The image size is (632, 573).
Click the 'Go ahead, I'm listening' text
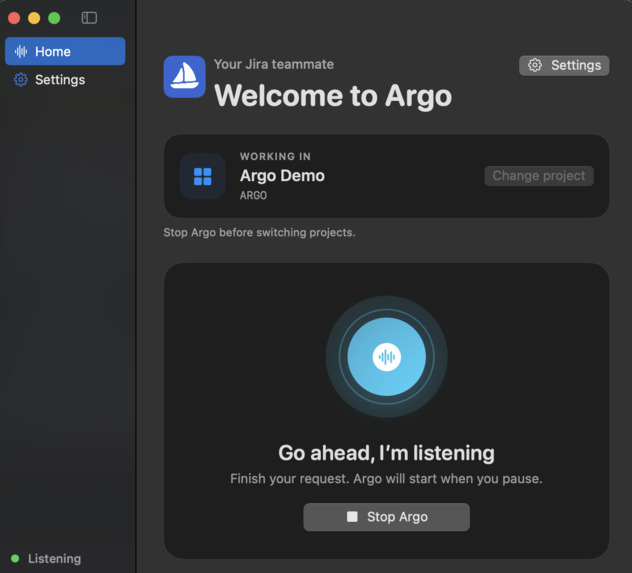[x=387, y=453]
